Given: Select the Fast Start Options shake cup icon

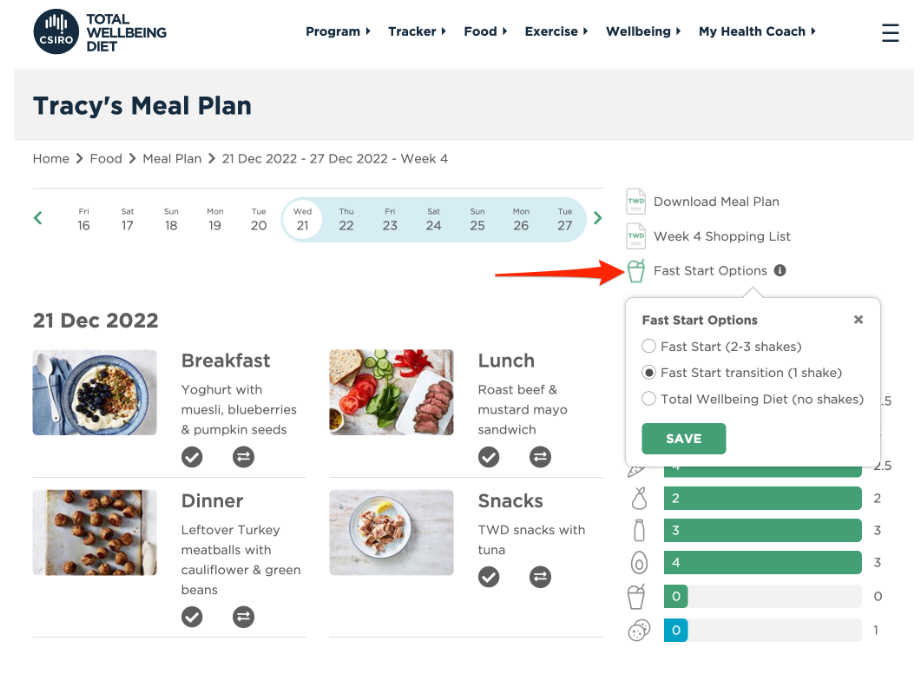Looking at the screenshot, I should (x=637, y=270).
